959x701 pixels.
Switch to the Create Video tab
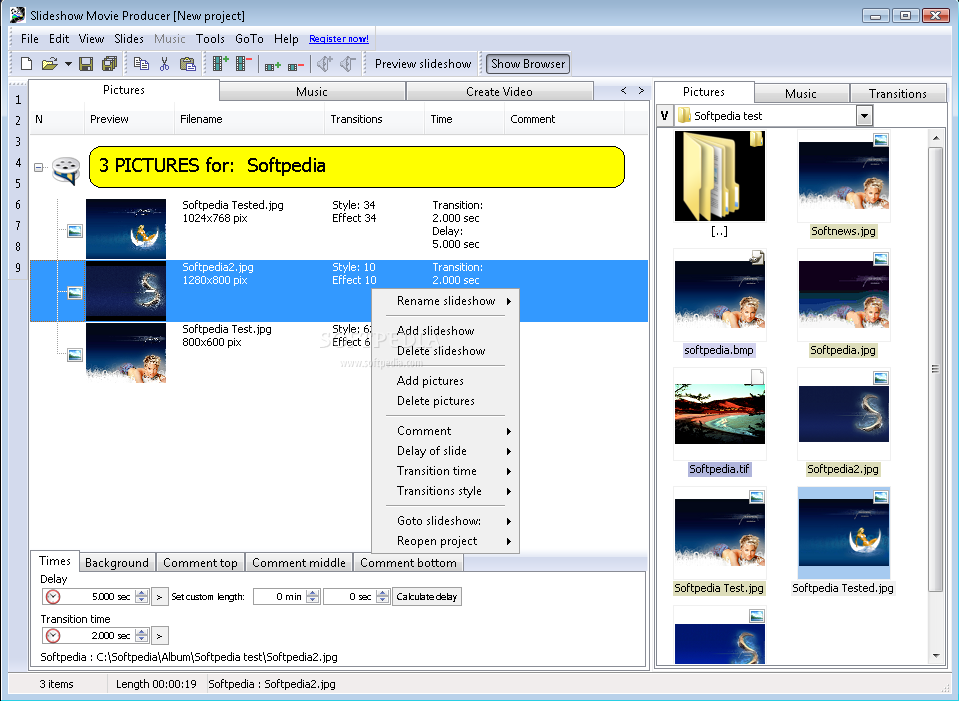tap(499, 91)
